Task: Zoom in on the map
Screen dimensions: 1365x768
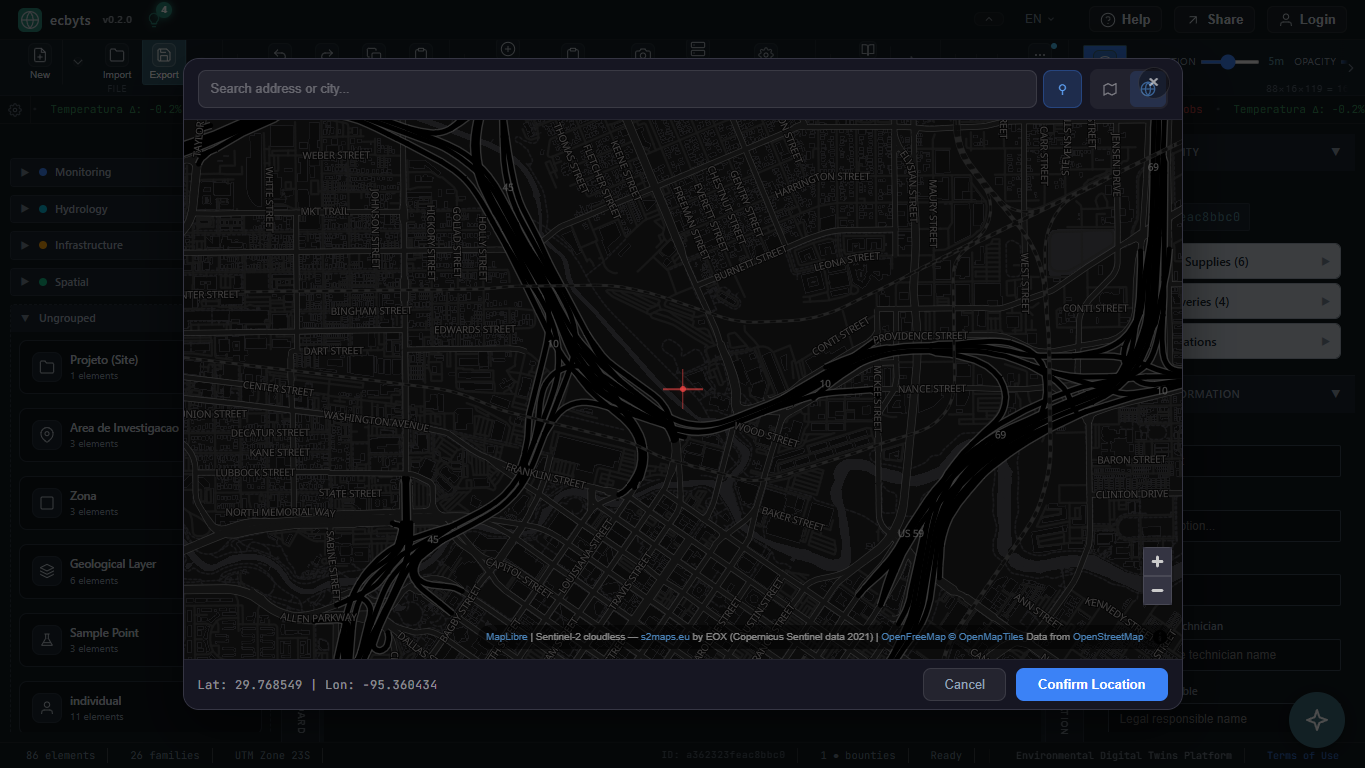Action: click(x=1157, y=562)
